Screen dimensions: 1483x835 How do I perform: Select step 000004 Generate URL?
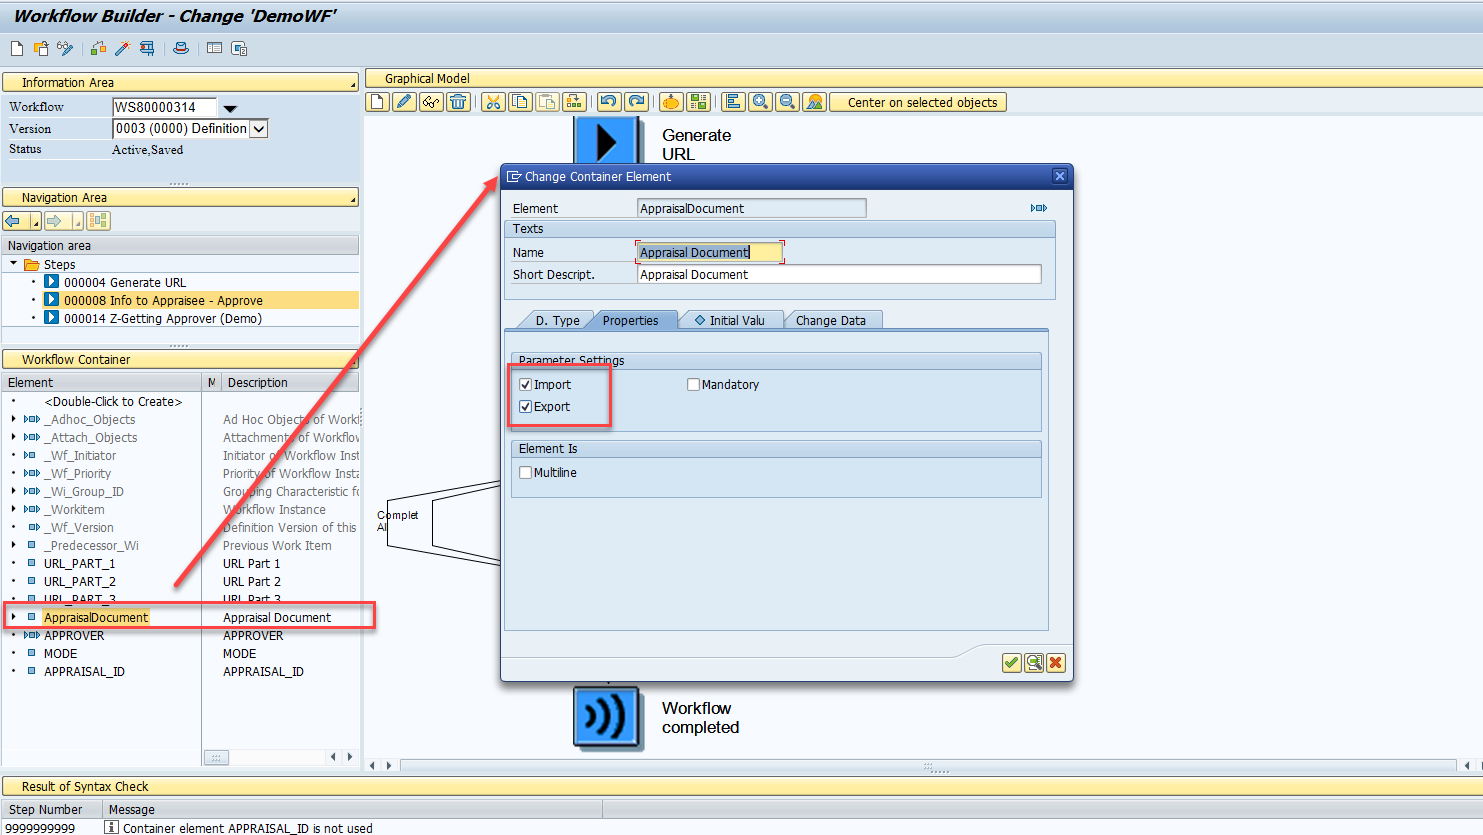[x=125, y=282]
